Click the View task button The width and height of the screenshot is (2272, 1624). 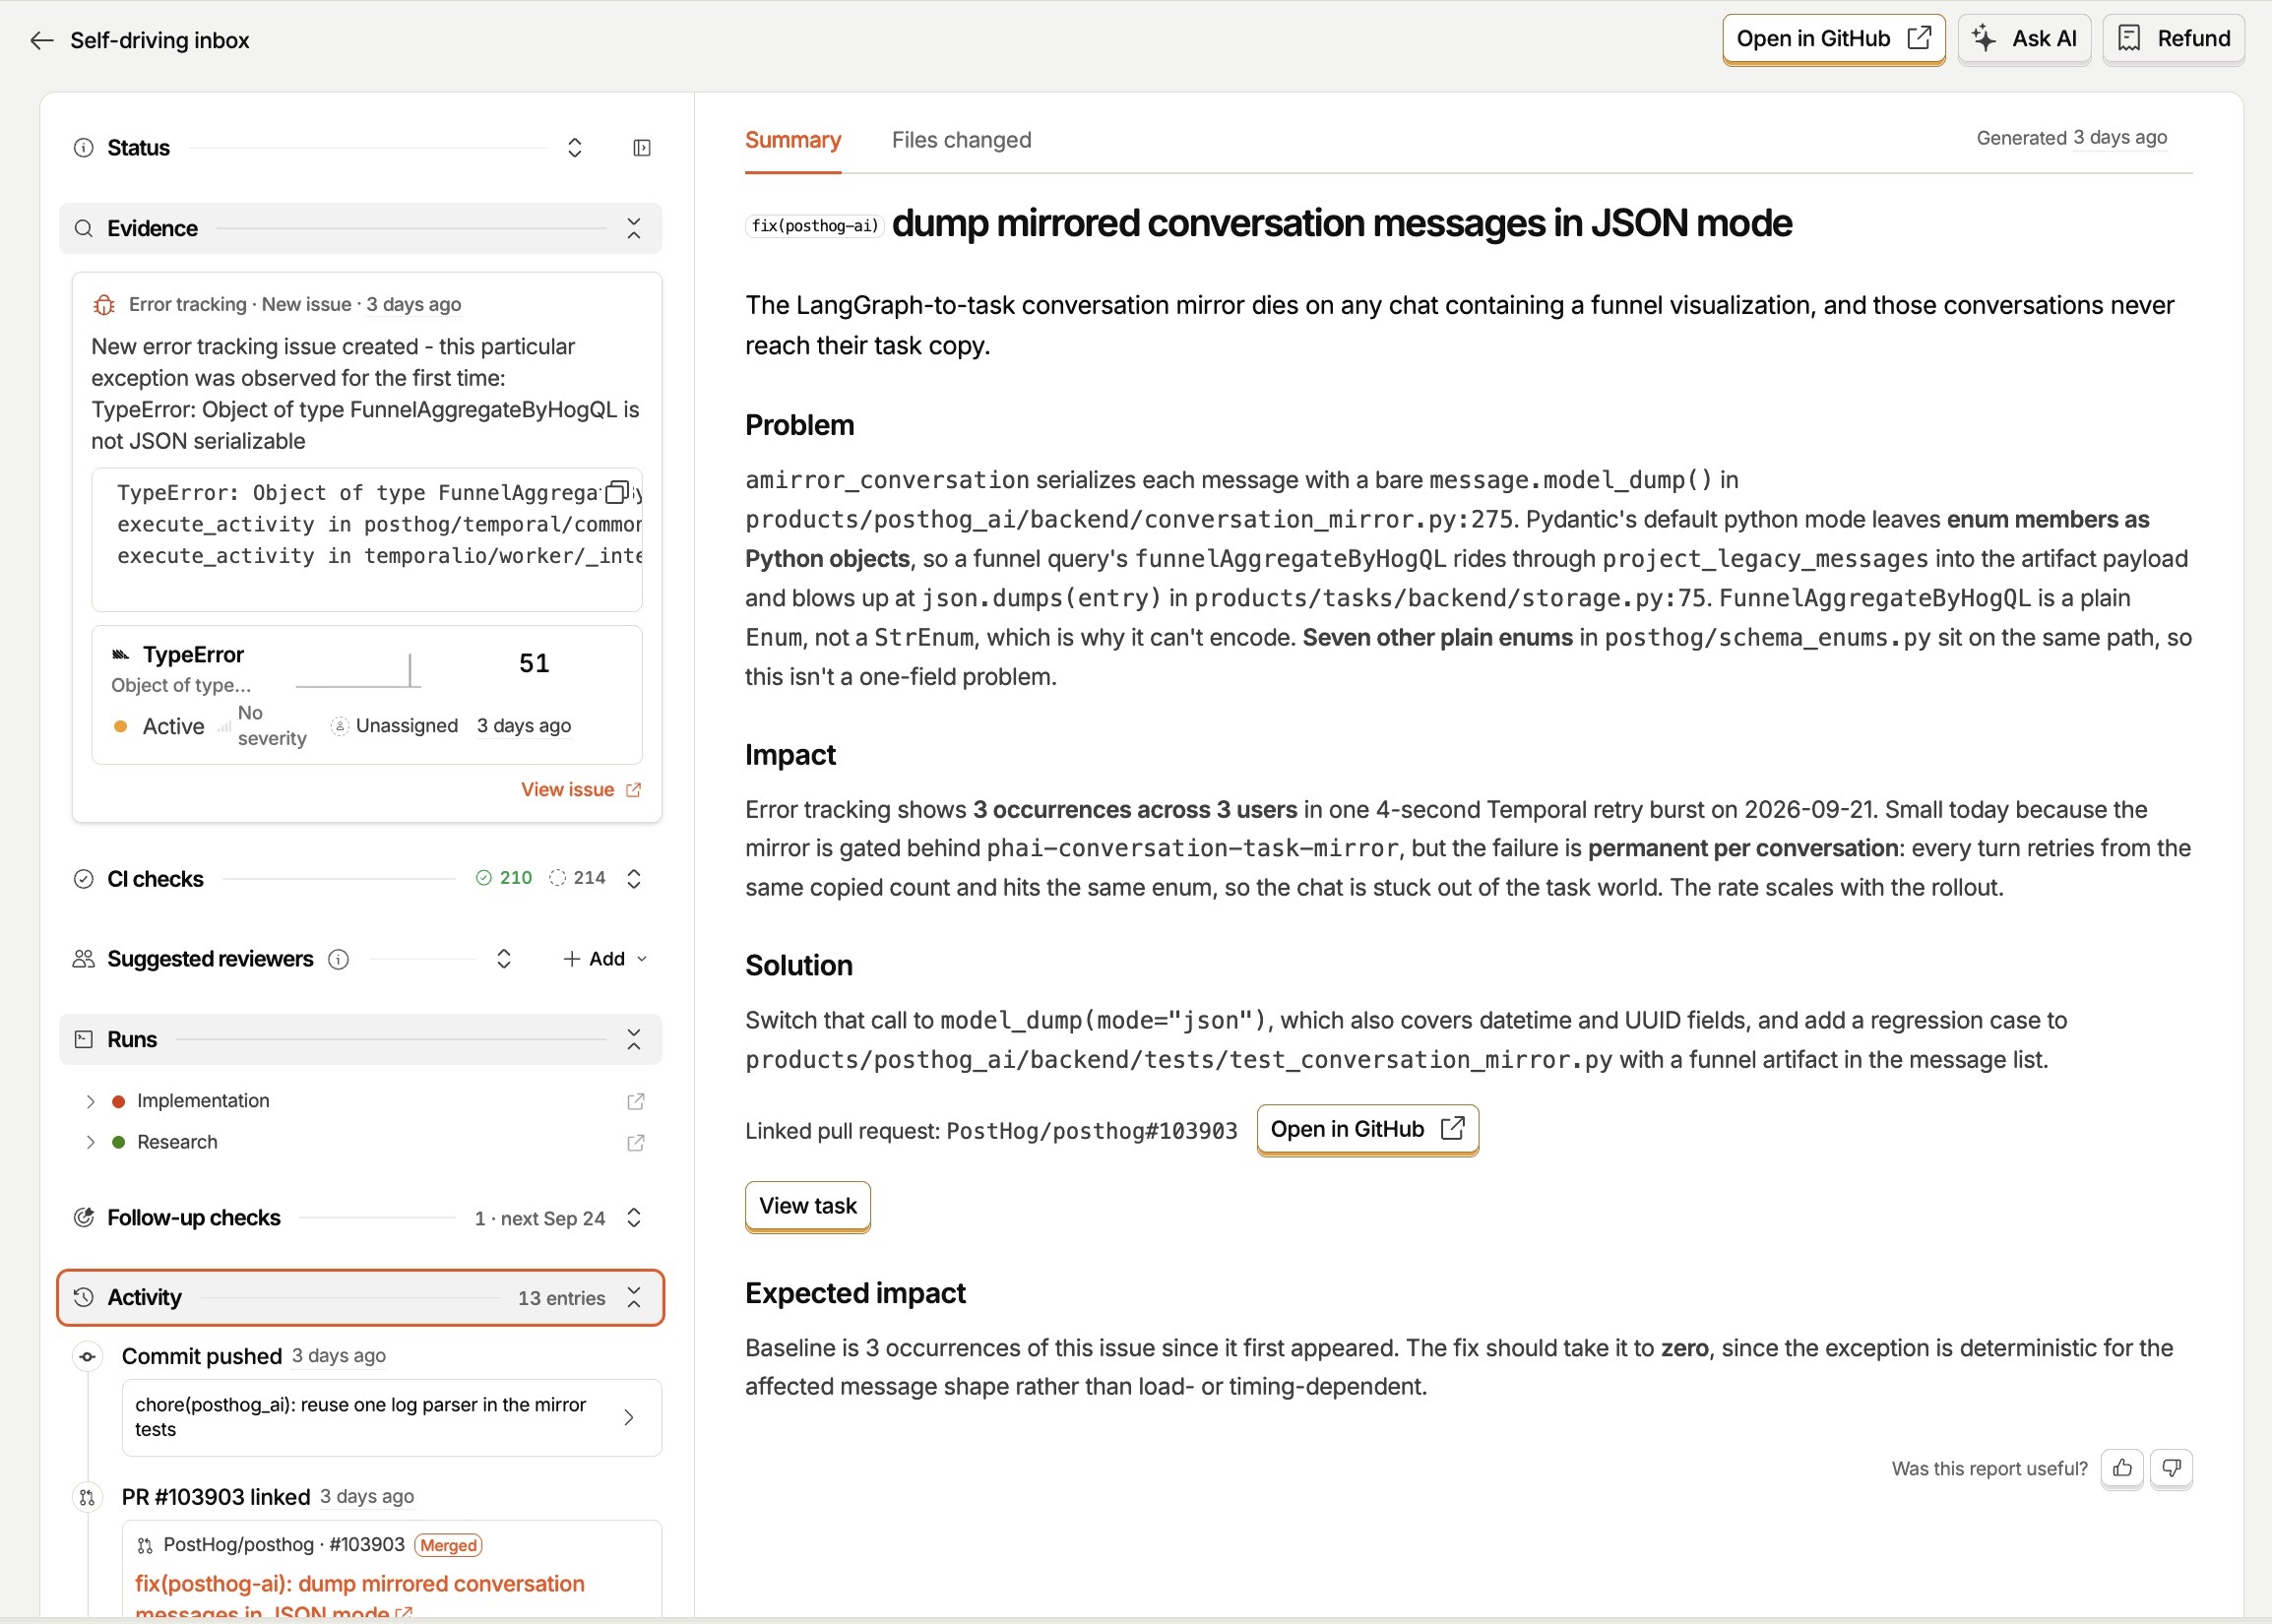coord(808,1206)
